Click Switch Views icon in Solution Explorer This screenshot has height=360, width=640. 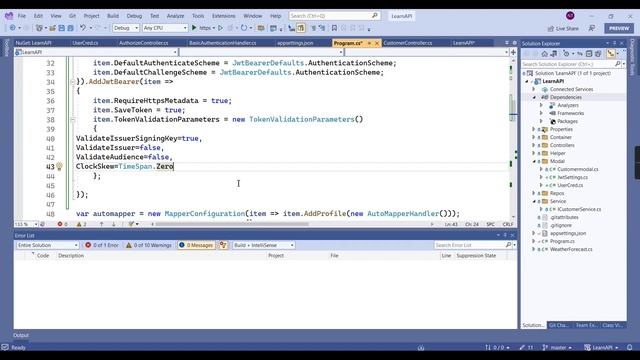(553, 54)
